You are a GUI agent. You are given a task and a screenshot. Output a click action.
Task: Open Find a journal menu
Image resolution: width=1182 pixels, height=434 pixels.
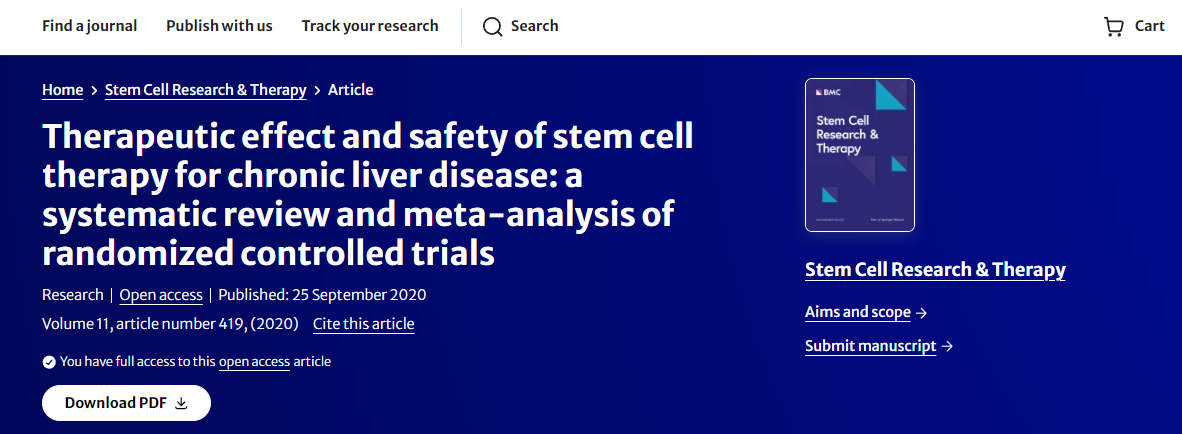90,26
